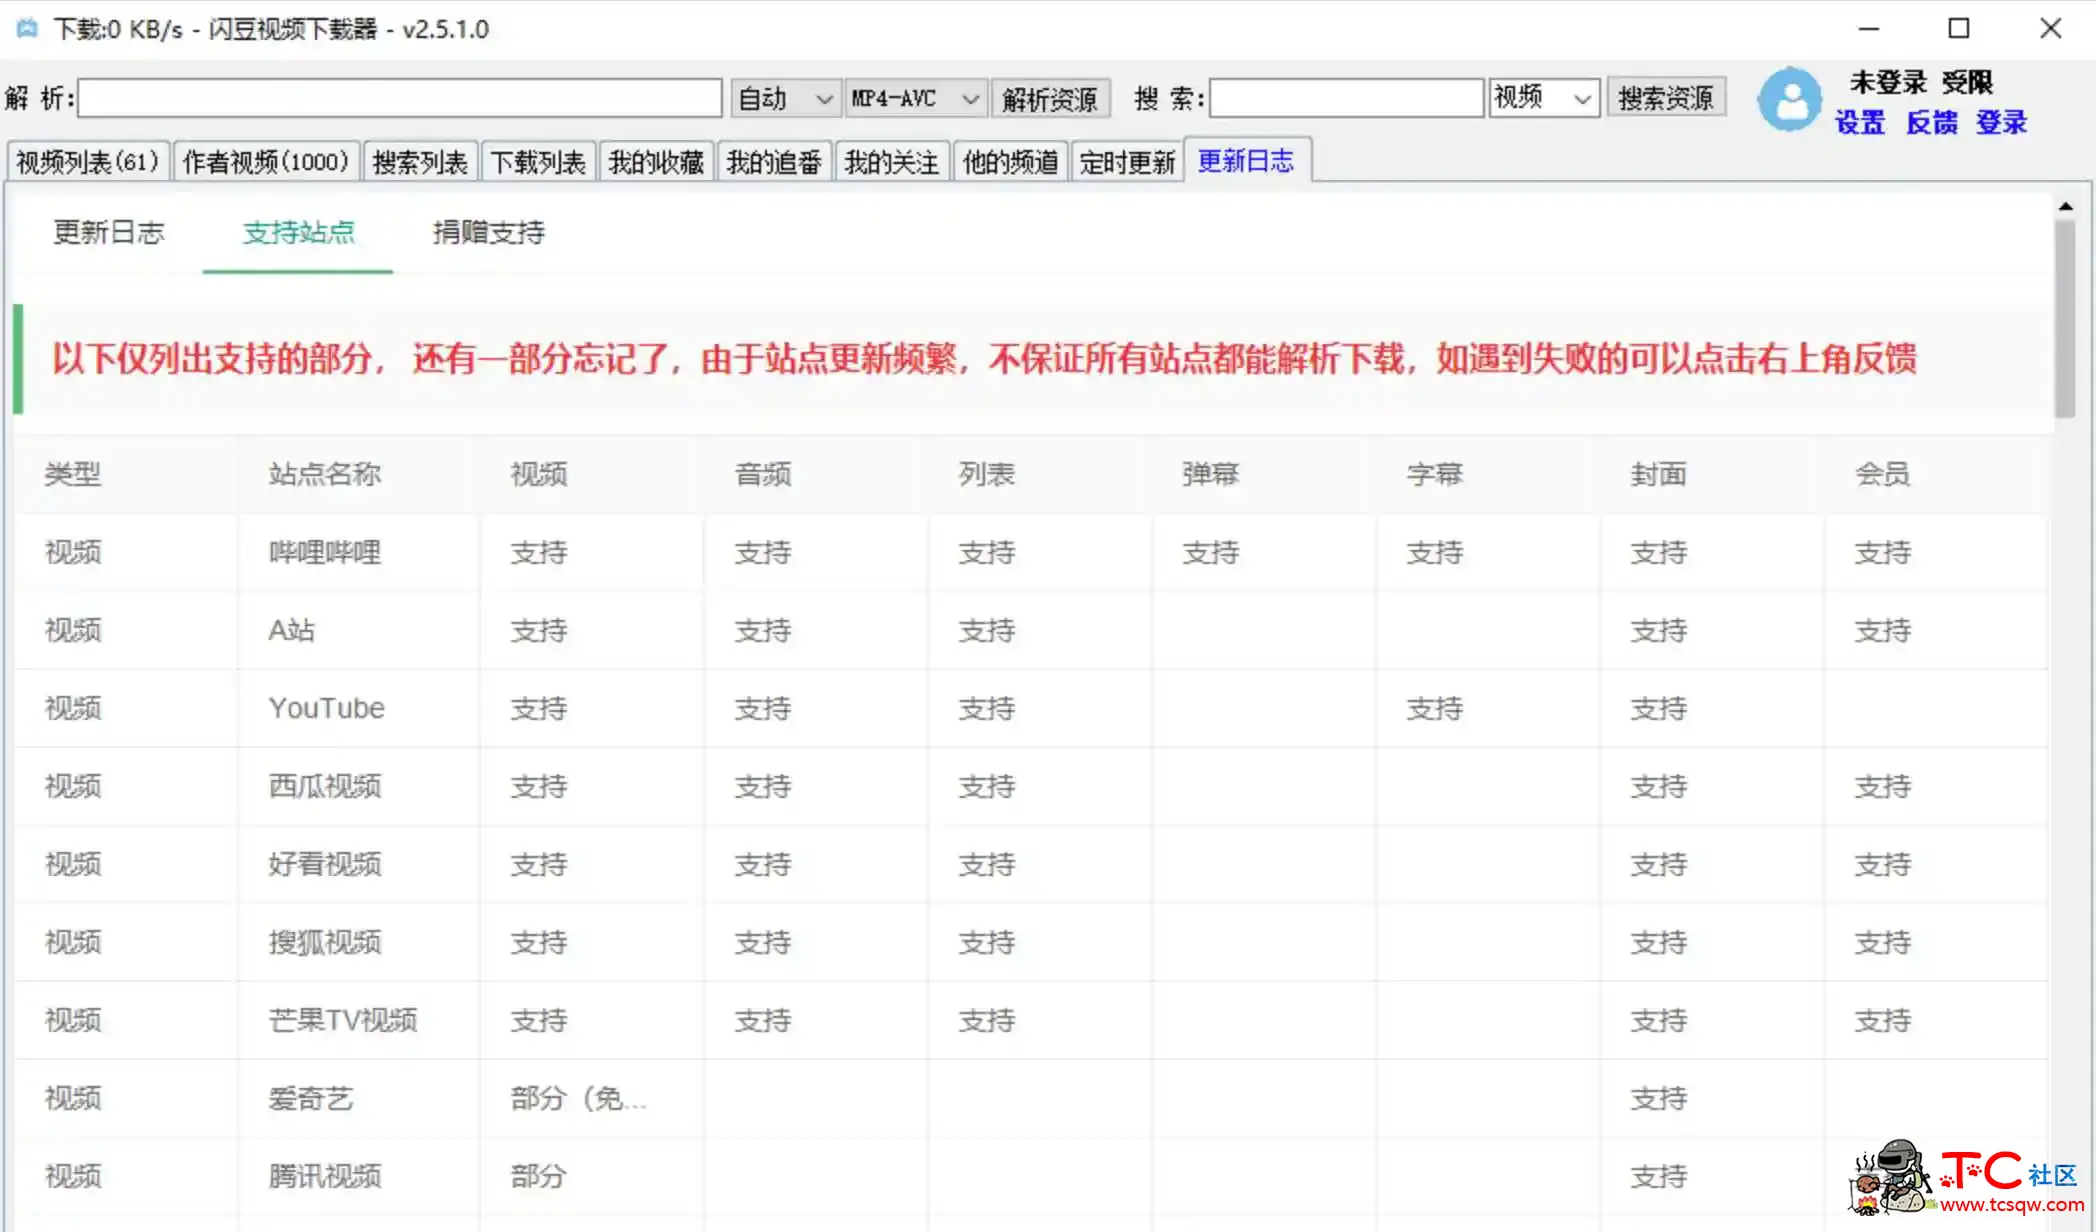Select the 支持站点 sub-tab

pyautogui.click(x=298, y=232)
